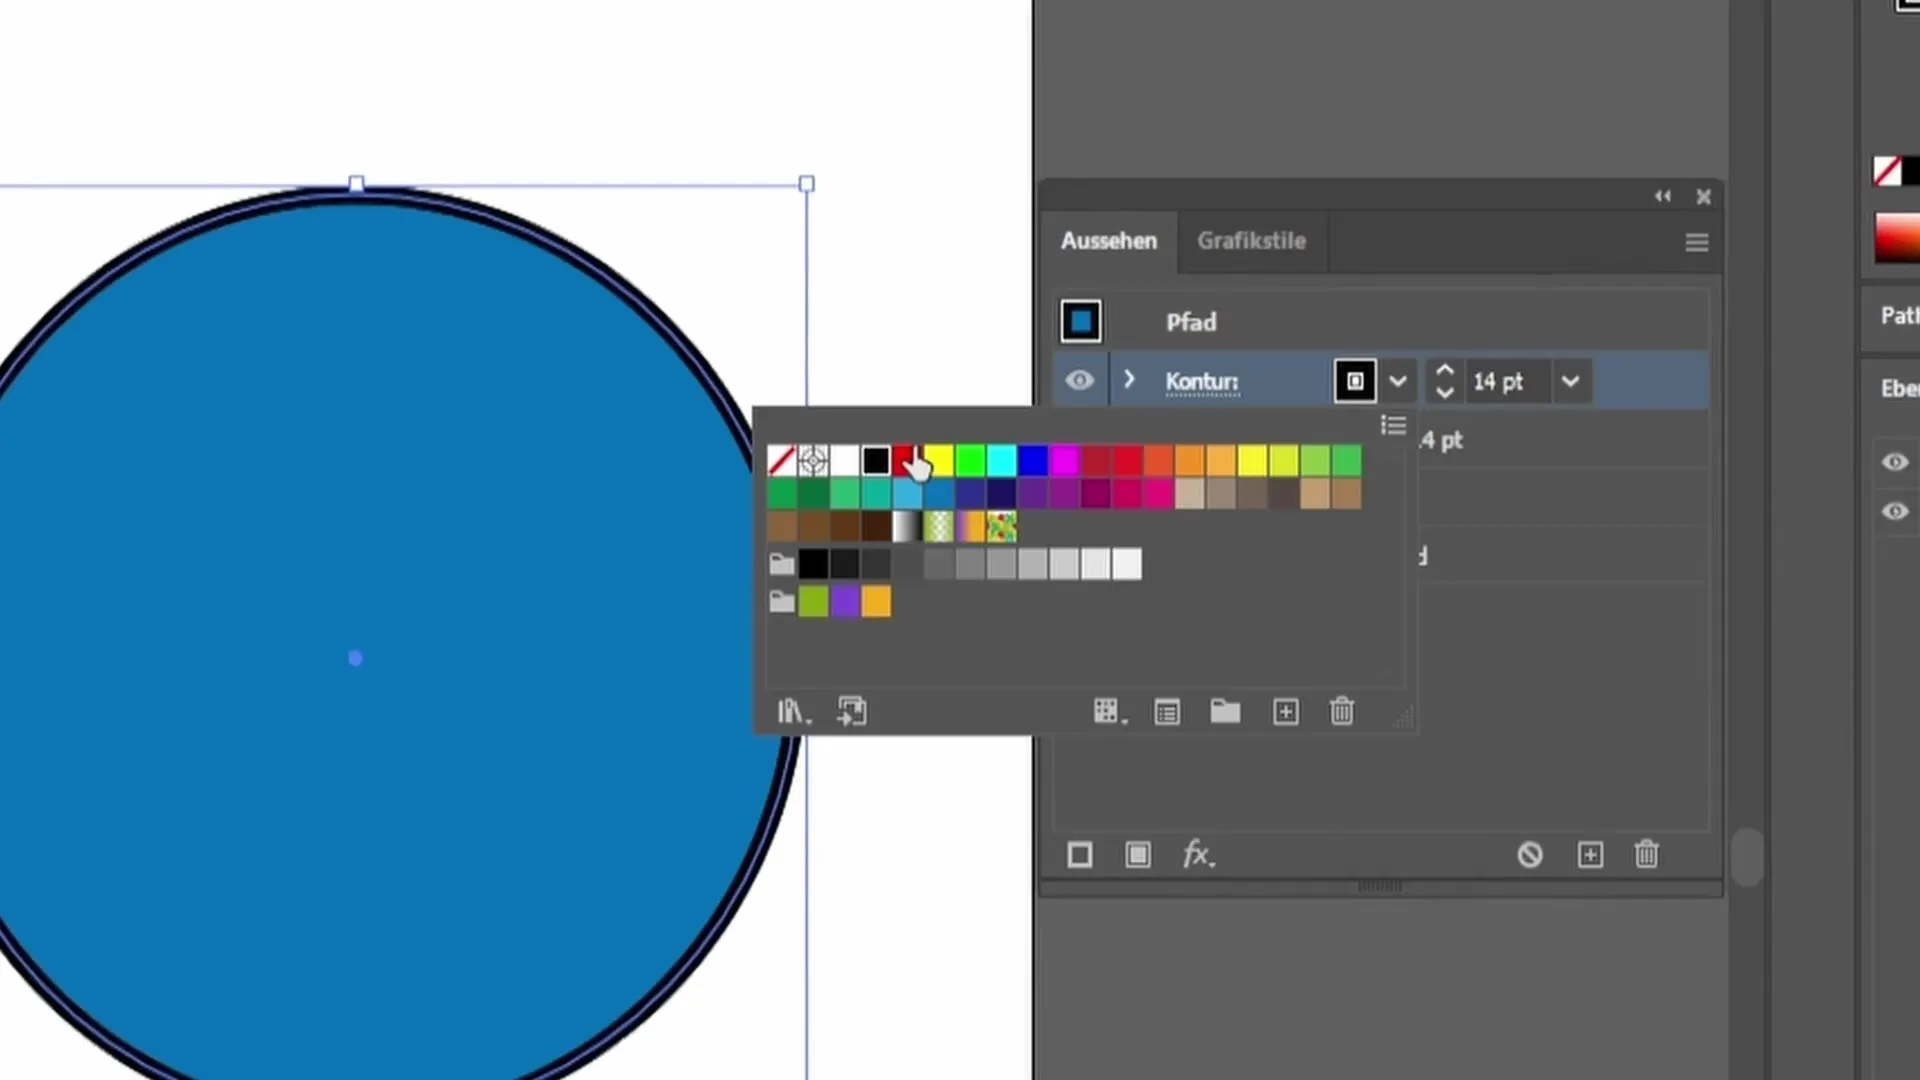Expand the Kontur property chevron arrow

(x=1130, y=381)
